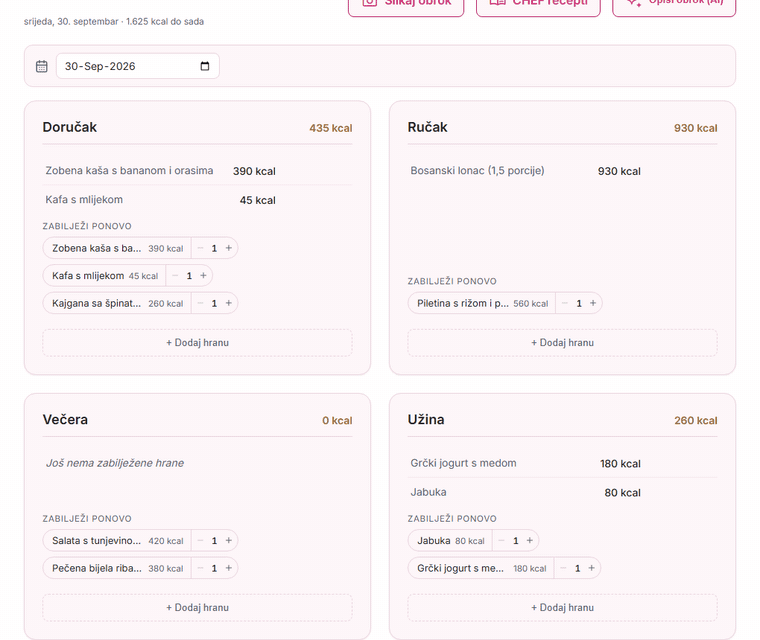The width and height of the screenshot is (760, 640).
Task: Increase quantity for Grčki jogurt quick-add chip
Action: pyautogui.click(x=591, y=568)
